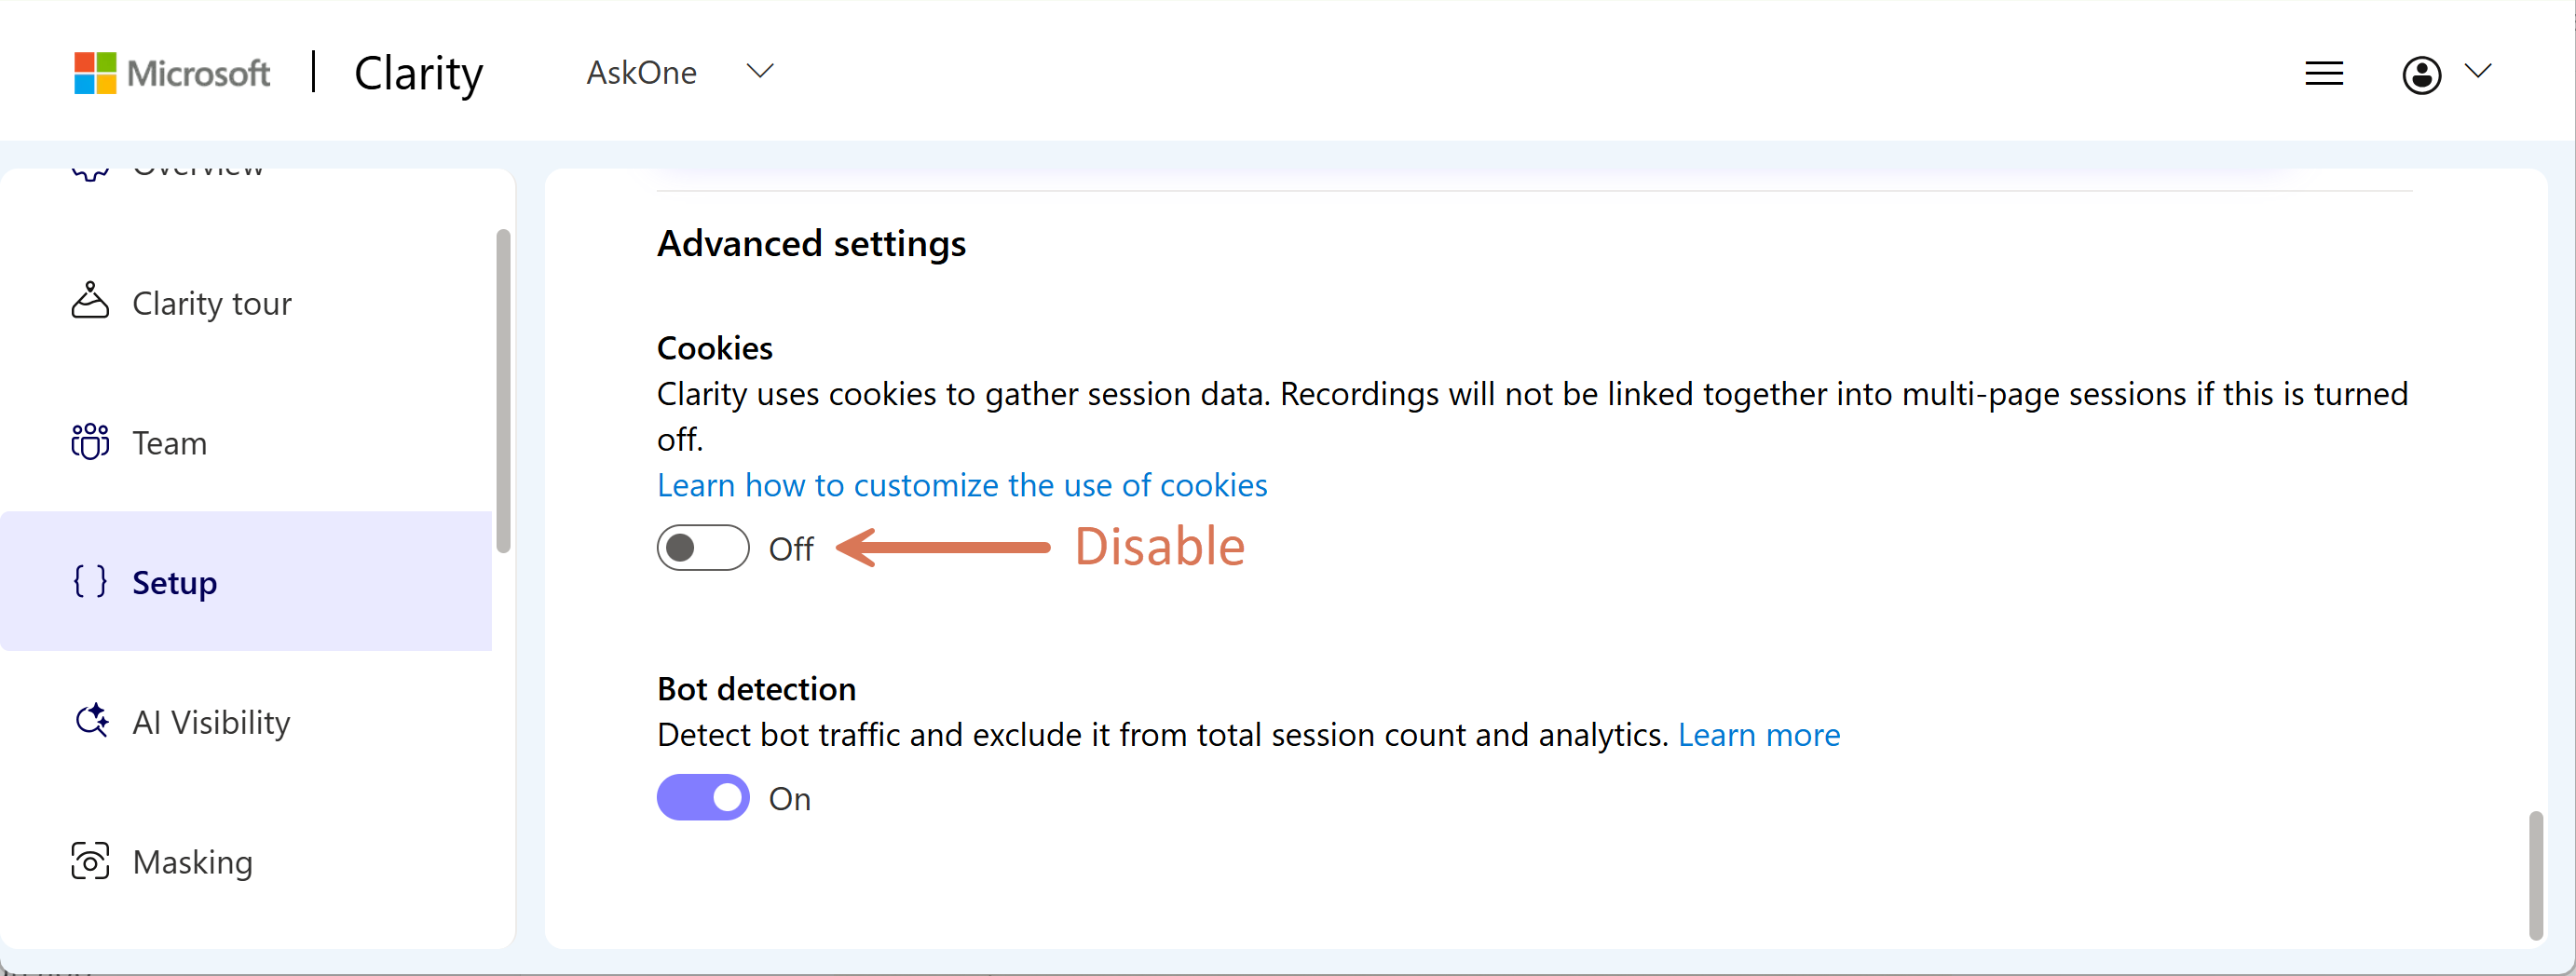Expand the AskOne project dropdown
The height and width of the screenshot is (976, 2576).
[x=761, y=71]
